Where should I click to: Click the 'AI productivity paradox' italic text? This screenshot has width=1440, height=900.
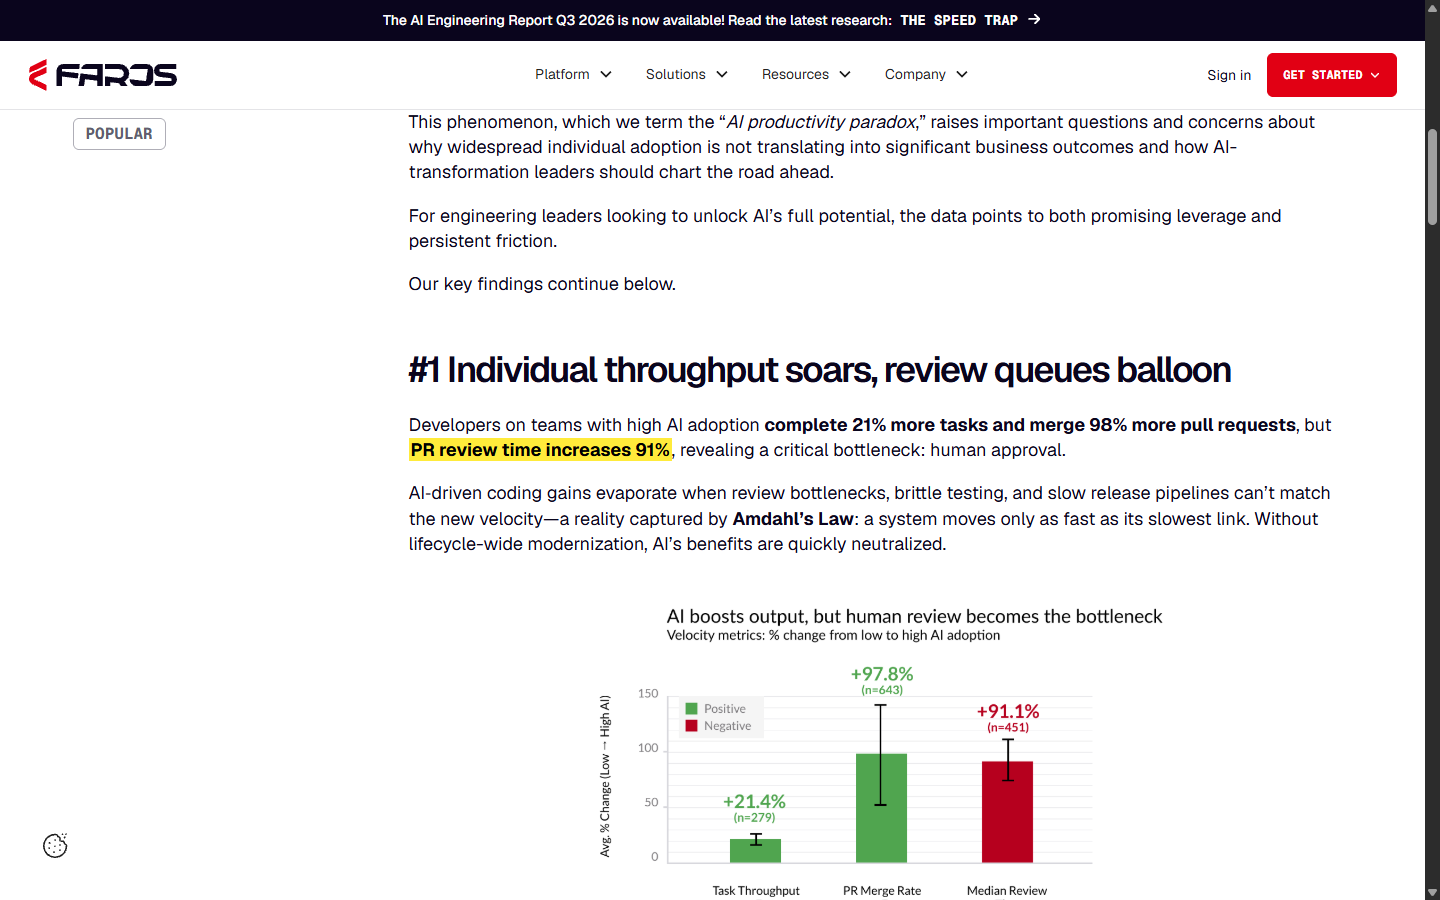pyautogui.click(x=821, y=122)
